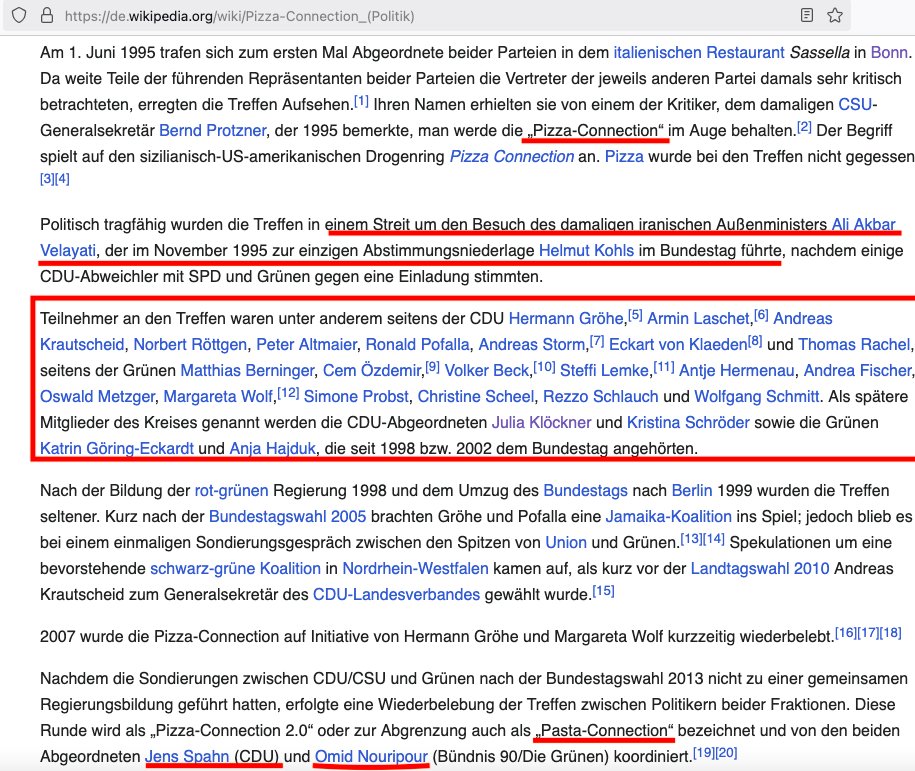Follow the Union link
The width and height of the screenshot is (915, 771).
[565, 542]
